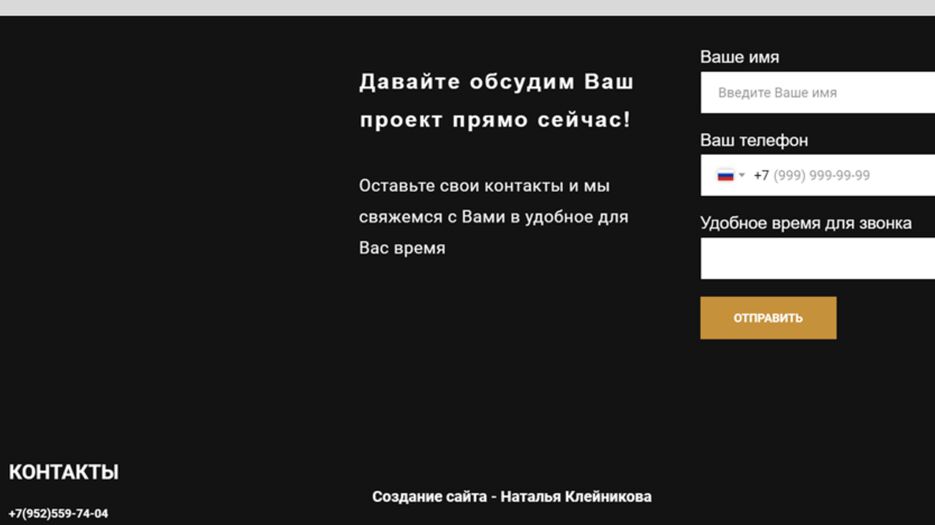The width and height of the screenshot is (935, 525).
Task: Click the 'Ваш телефон' field label
Action: click(754, 140)
